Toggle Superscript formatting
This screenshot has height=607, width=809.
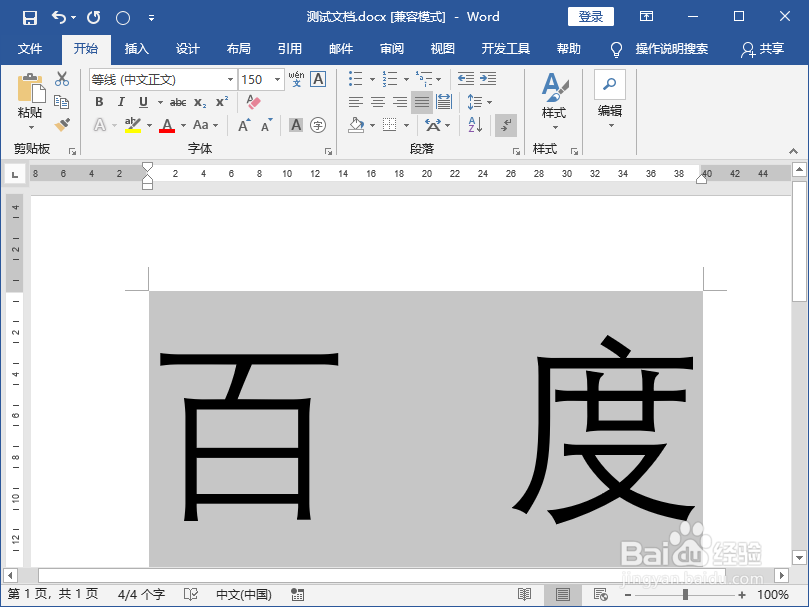coord(222,102)
